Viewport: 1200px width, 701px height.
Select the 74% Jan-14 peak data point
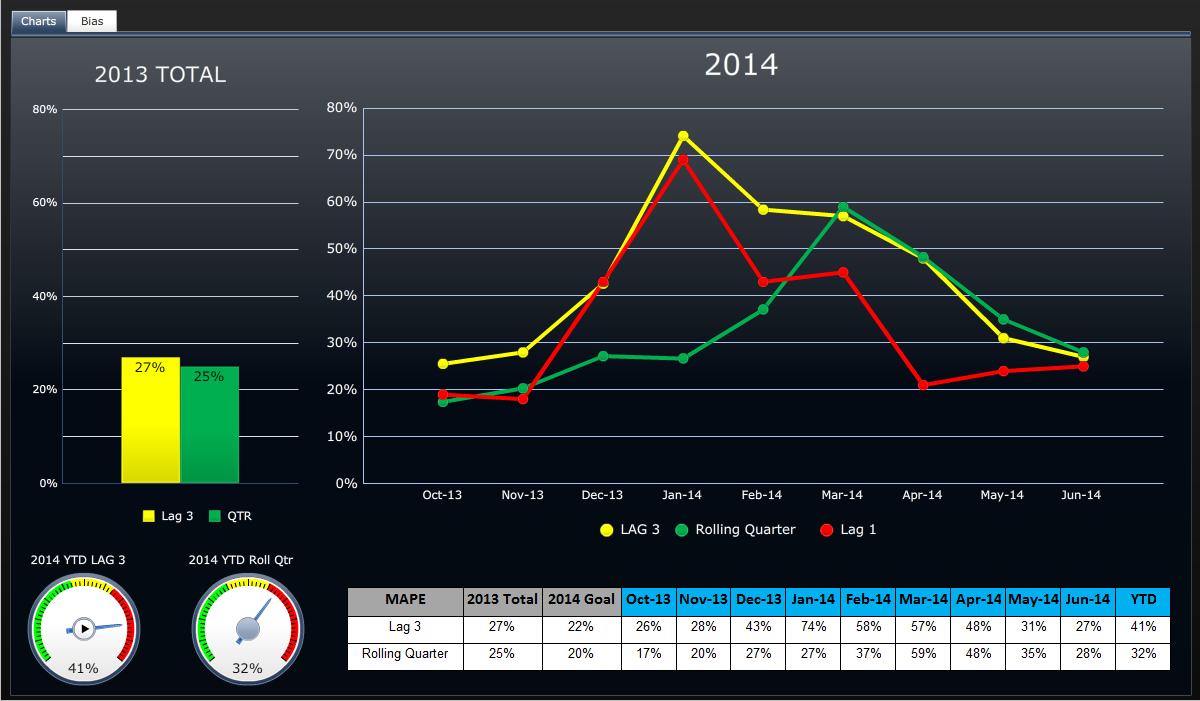point(683,136)
